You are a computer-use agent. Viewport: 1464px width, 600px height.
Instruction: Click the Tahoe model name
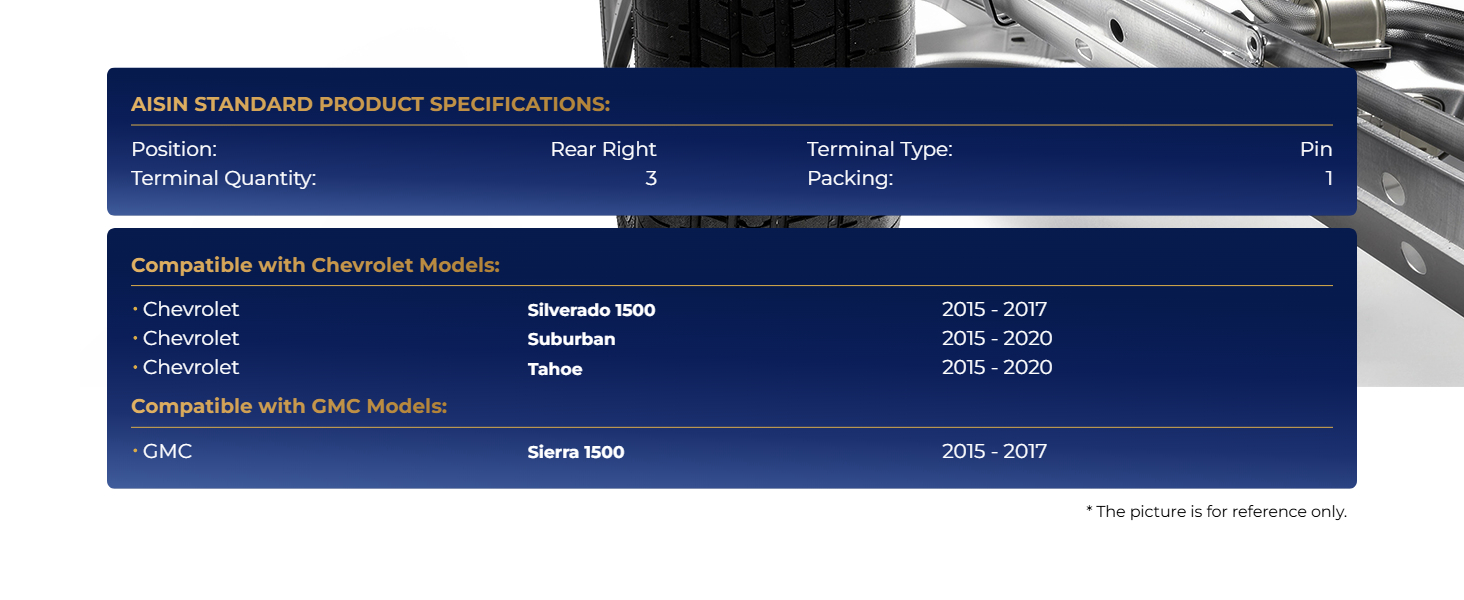(x=555, y=369)
